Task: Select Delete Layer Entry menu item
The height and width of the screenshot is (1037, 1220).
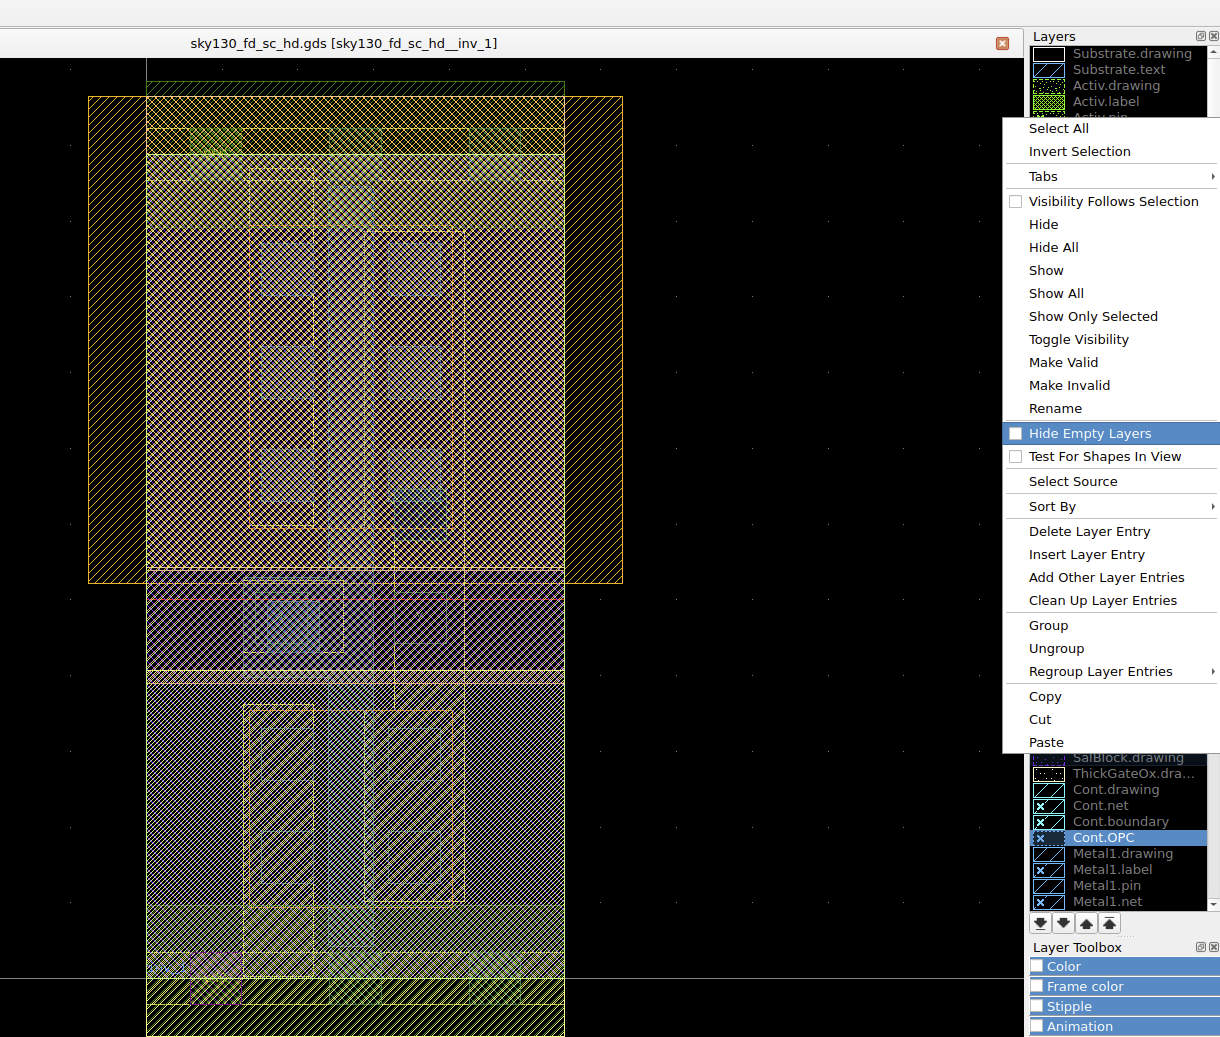Action: (1089, 531)
